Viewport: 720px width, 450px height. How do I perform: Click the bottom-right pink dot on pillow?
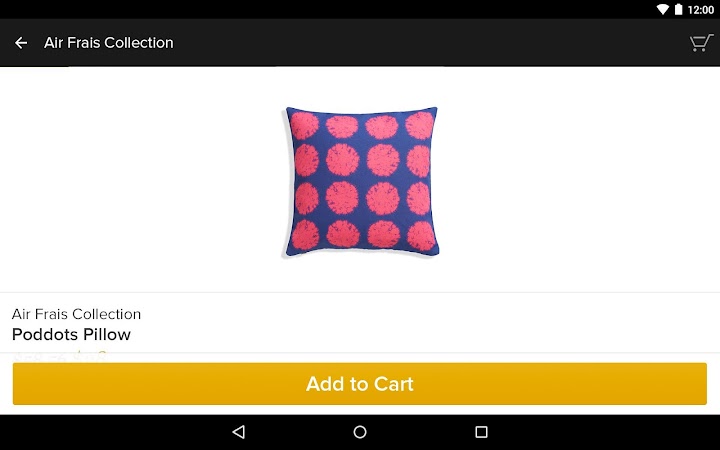tap(421, 236)
